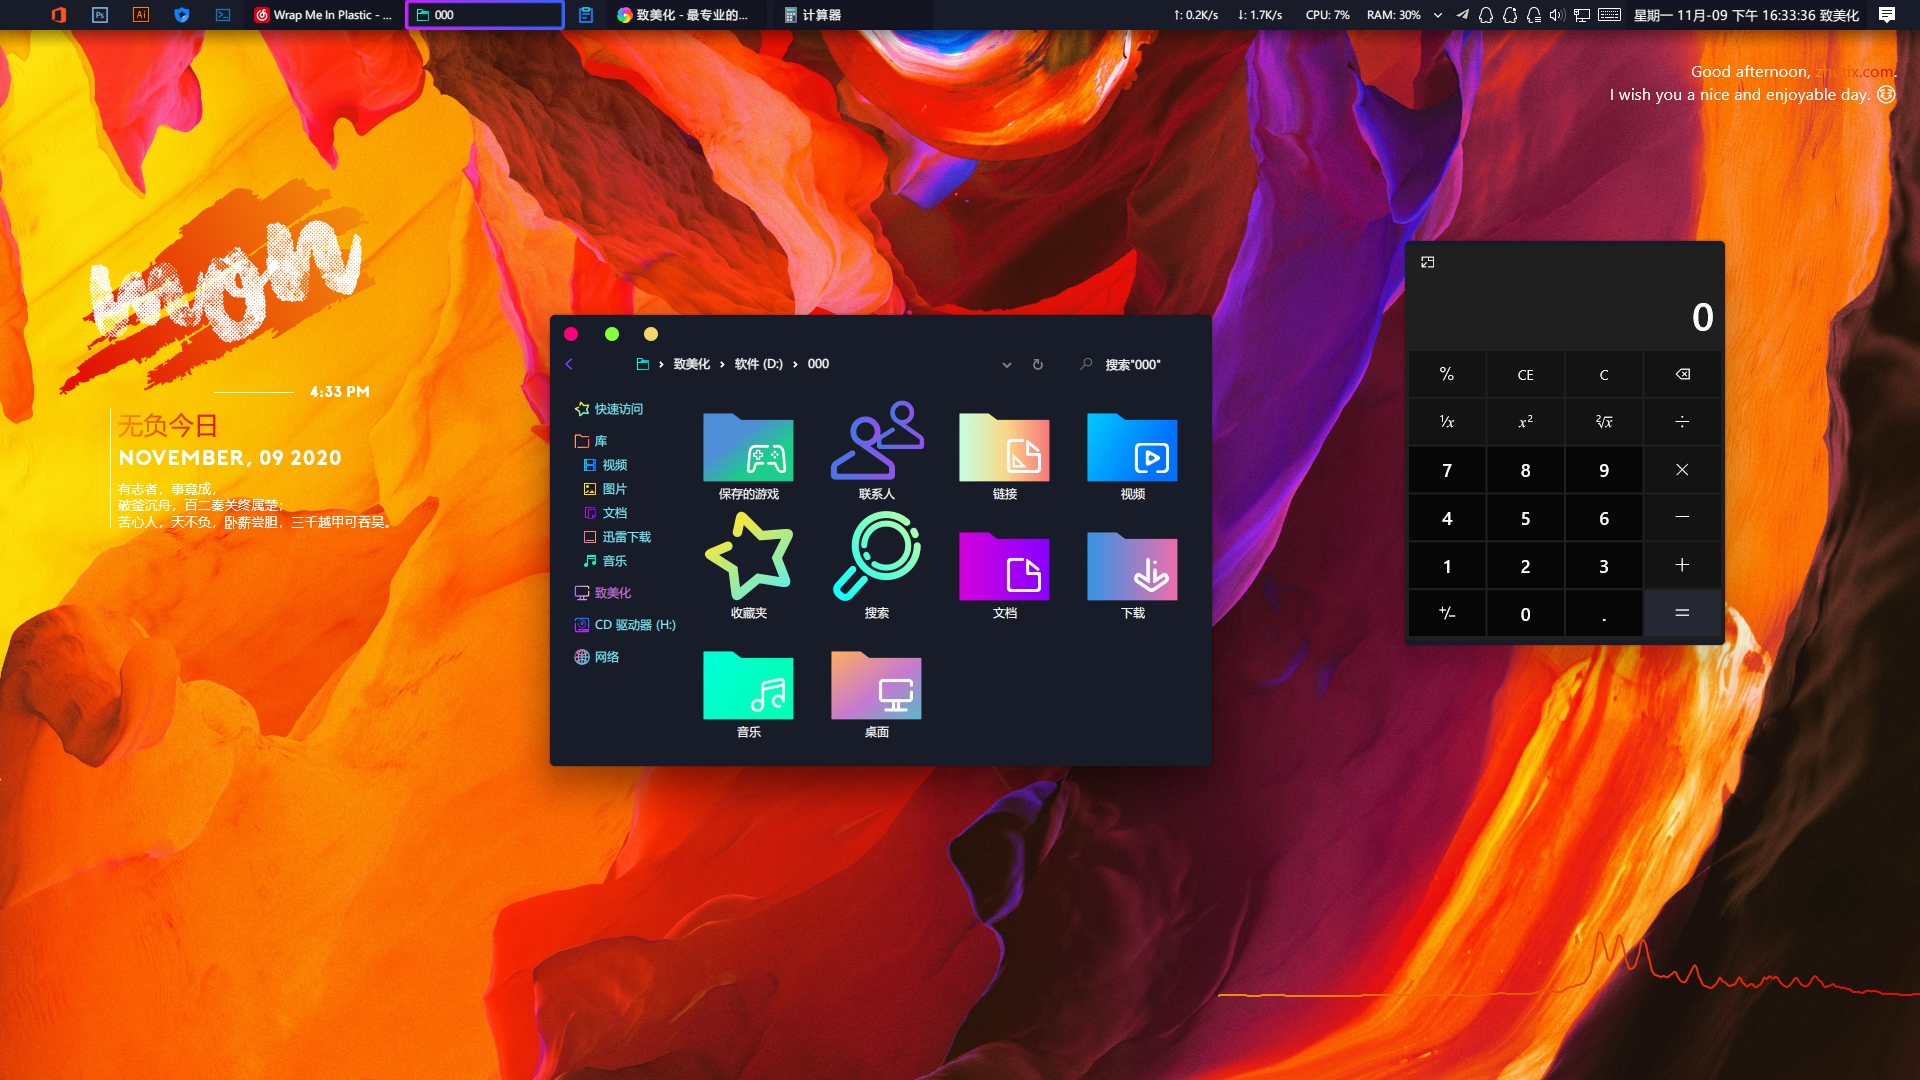The height and width of the screenshot is (1080, 1920).
Task: Toggle calculator keep-on-top mode icon
Action: click(1428, 262)
